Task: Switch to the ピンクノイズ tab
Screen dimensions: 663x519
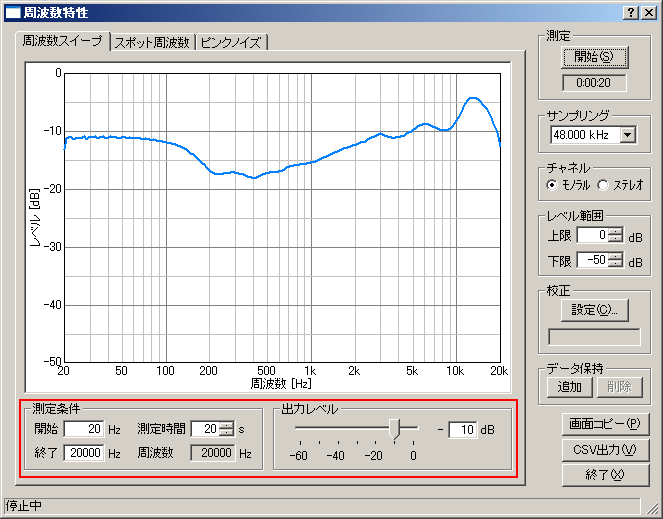Action: 231,42
